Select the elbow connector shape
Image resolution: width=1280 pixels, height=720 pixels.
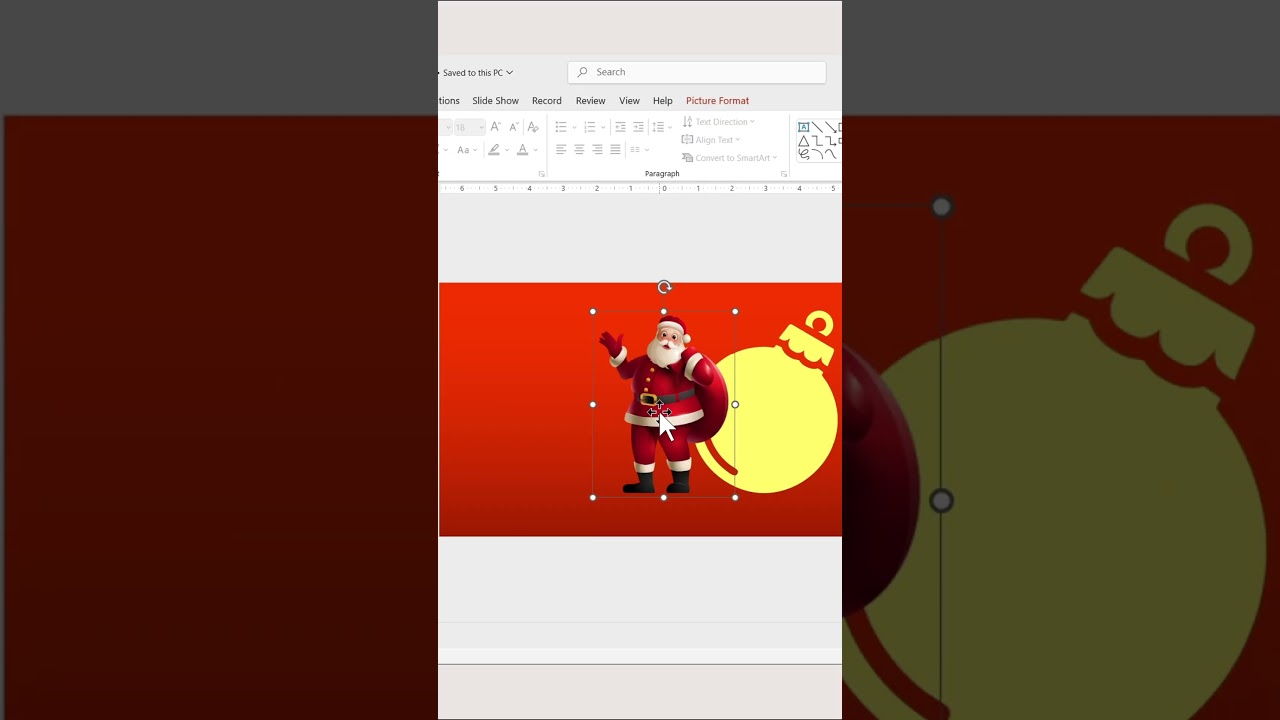click(x=818, y=141)
